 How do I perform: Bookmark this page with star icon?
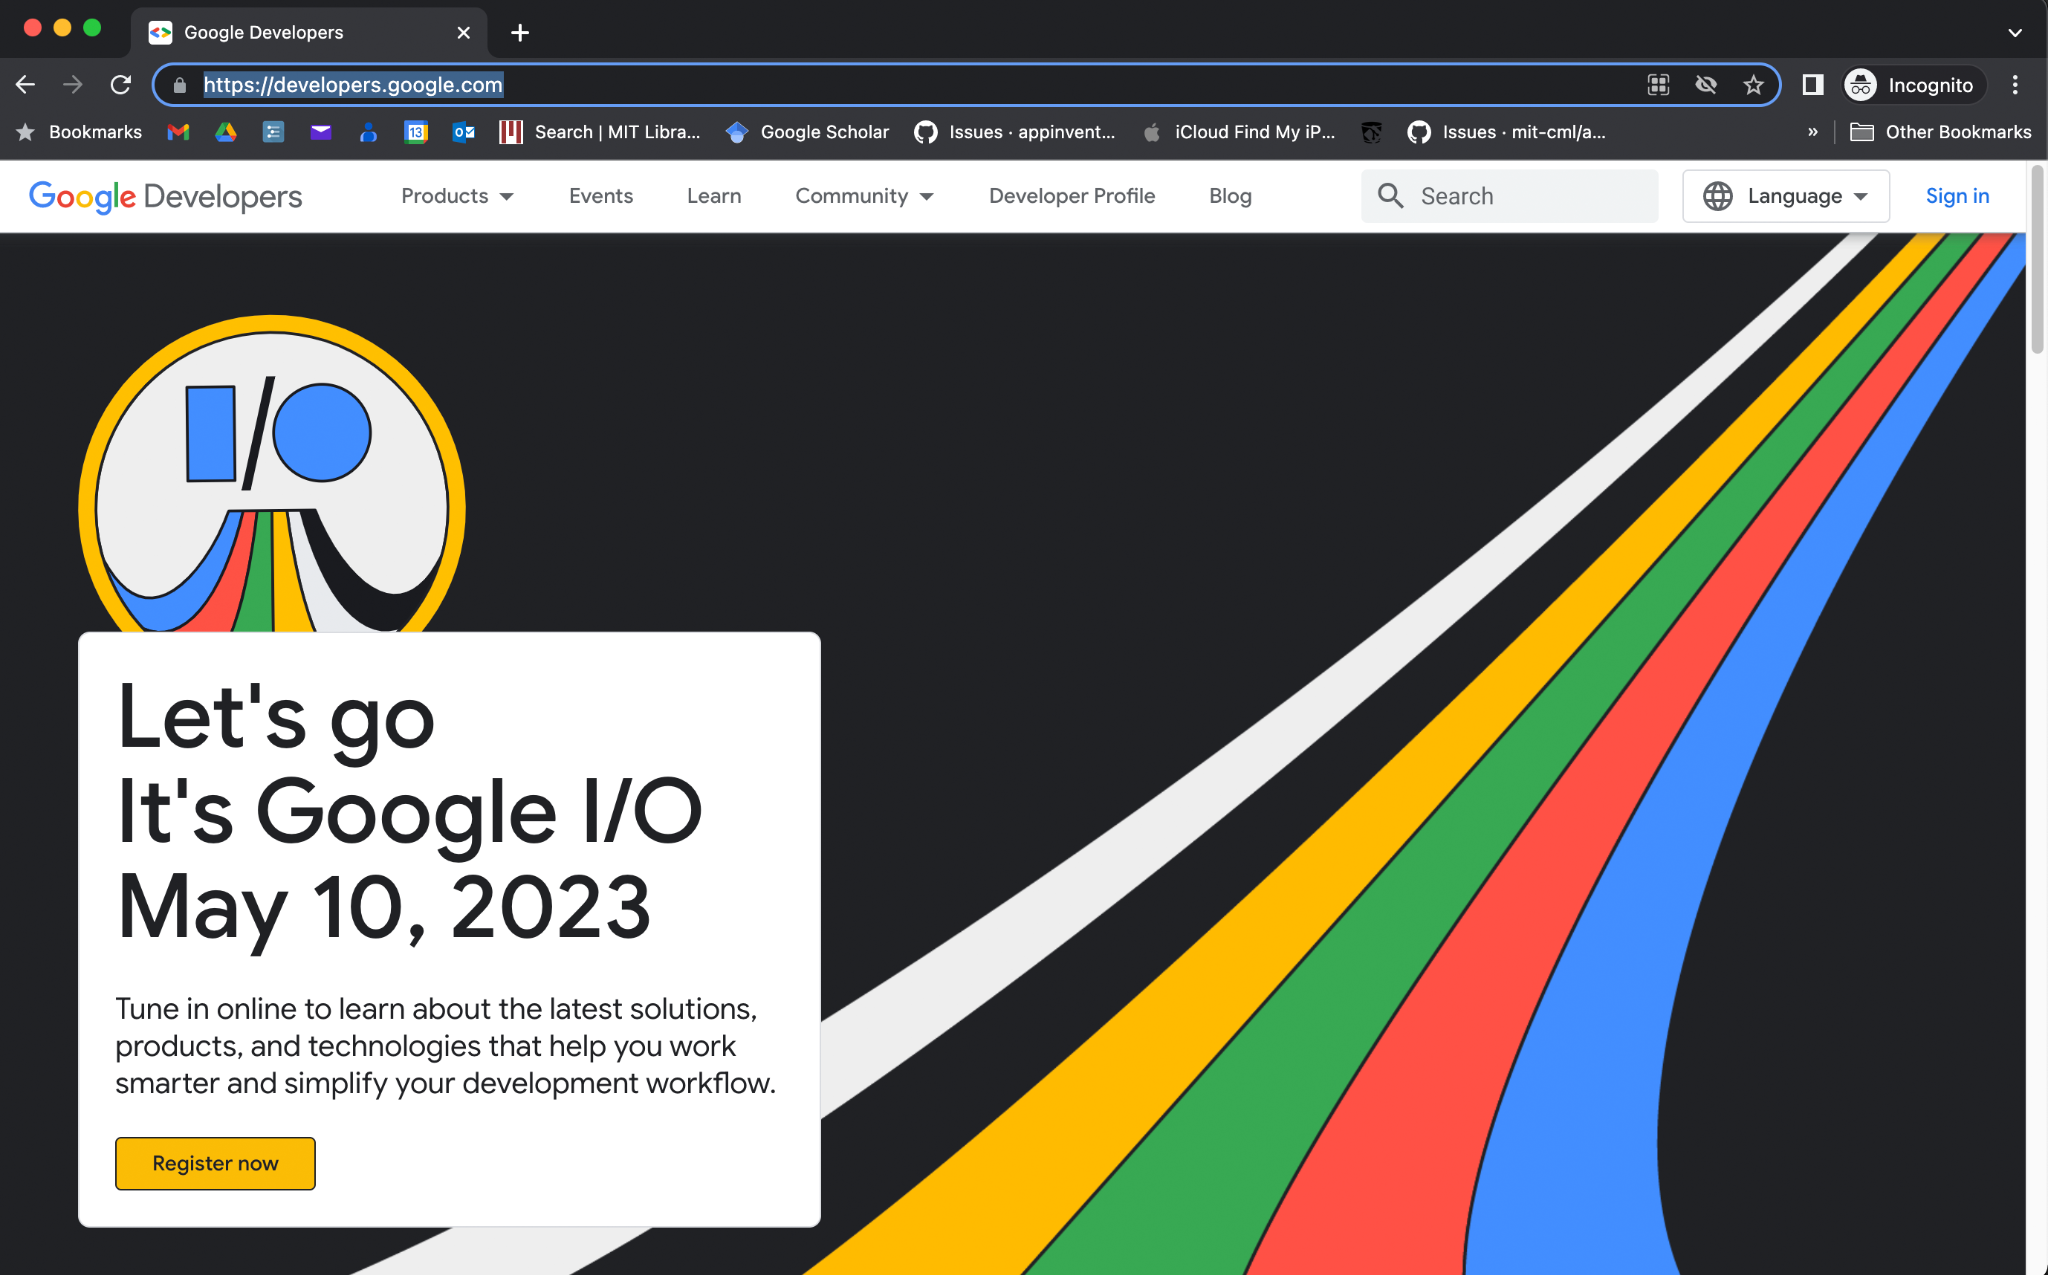(x=1753, y=85)
